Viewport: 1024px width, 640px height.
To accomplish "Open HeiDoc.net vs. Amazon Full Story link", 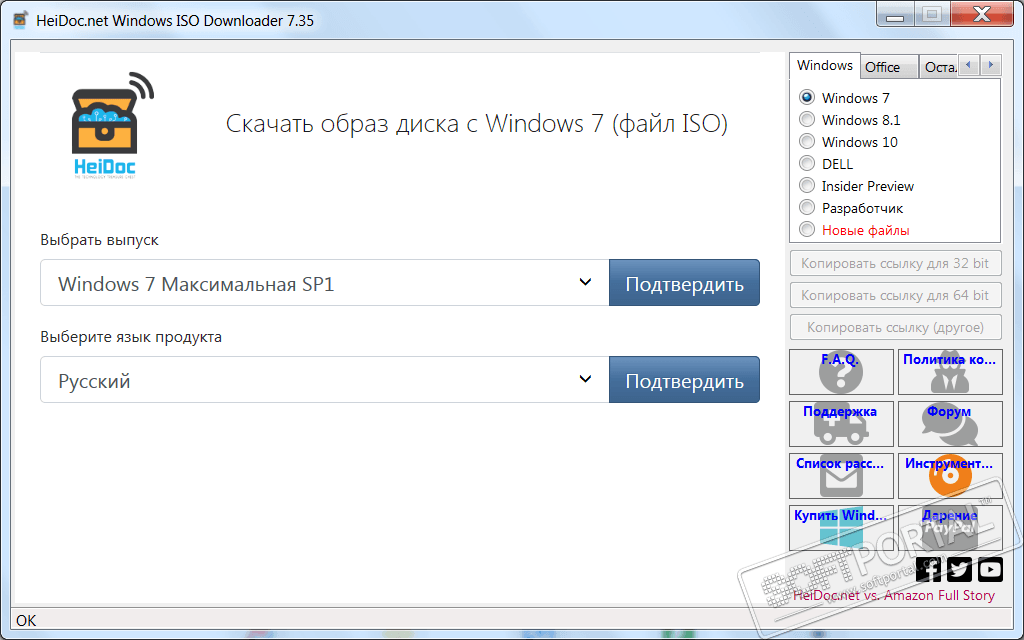I will [893, 596].
